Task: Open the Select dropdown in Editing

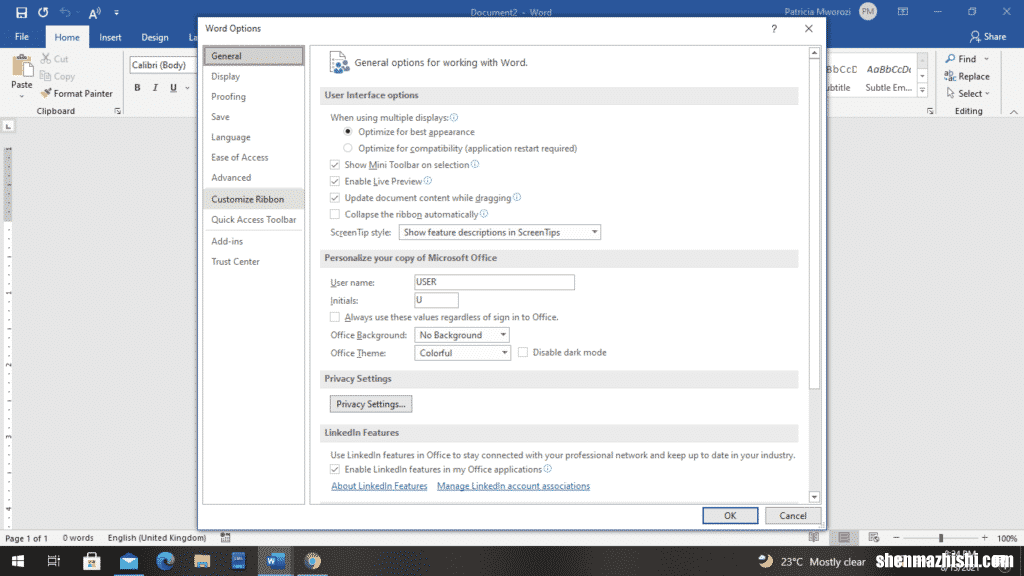Action: (x=968, y=93)
